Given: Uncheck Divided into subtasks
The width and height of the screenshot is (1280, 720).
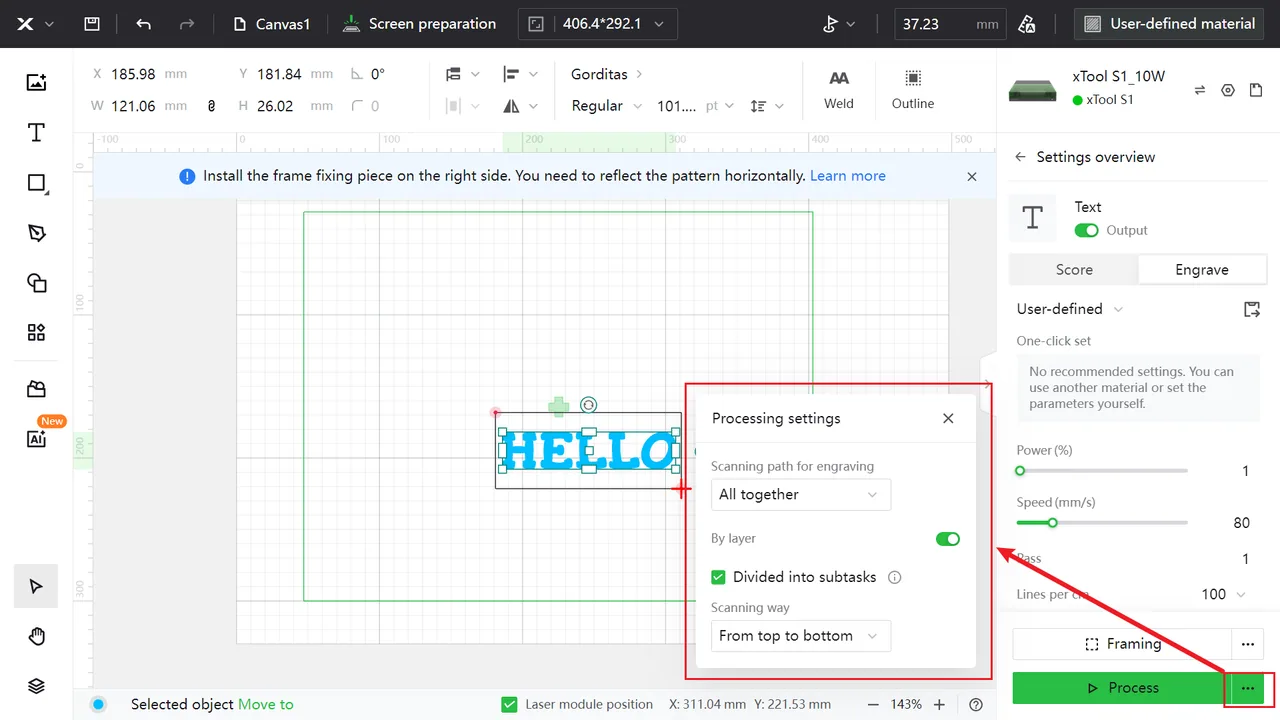Looking at the screenshot, I should 718,577.
